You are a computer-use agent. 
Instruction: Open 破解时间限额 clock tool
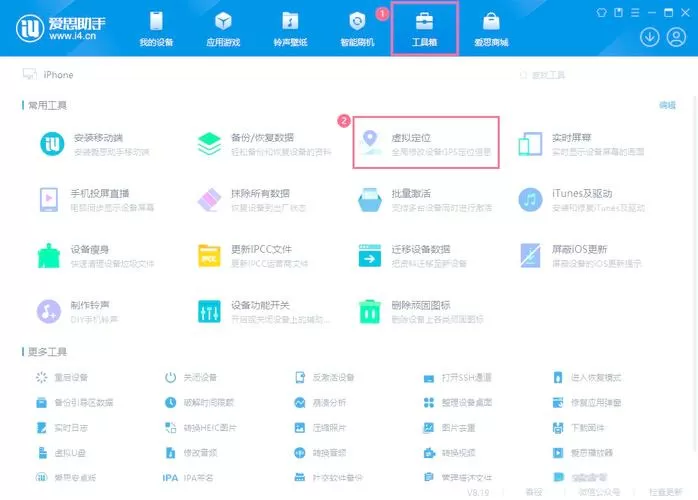[199, 402]
